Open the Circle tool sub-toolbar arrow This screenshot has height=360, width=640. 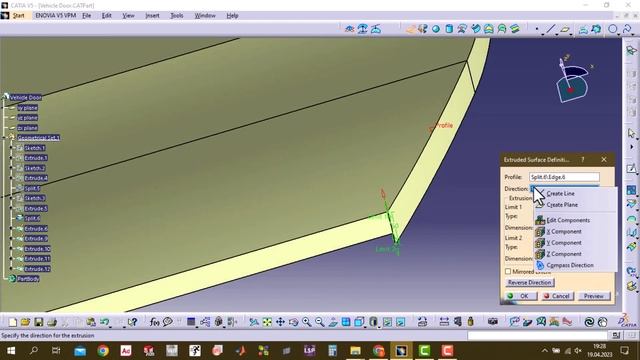pyautogui.click(x=618, y=34)
